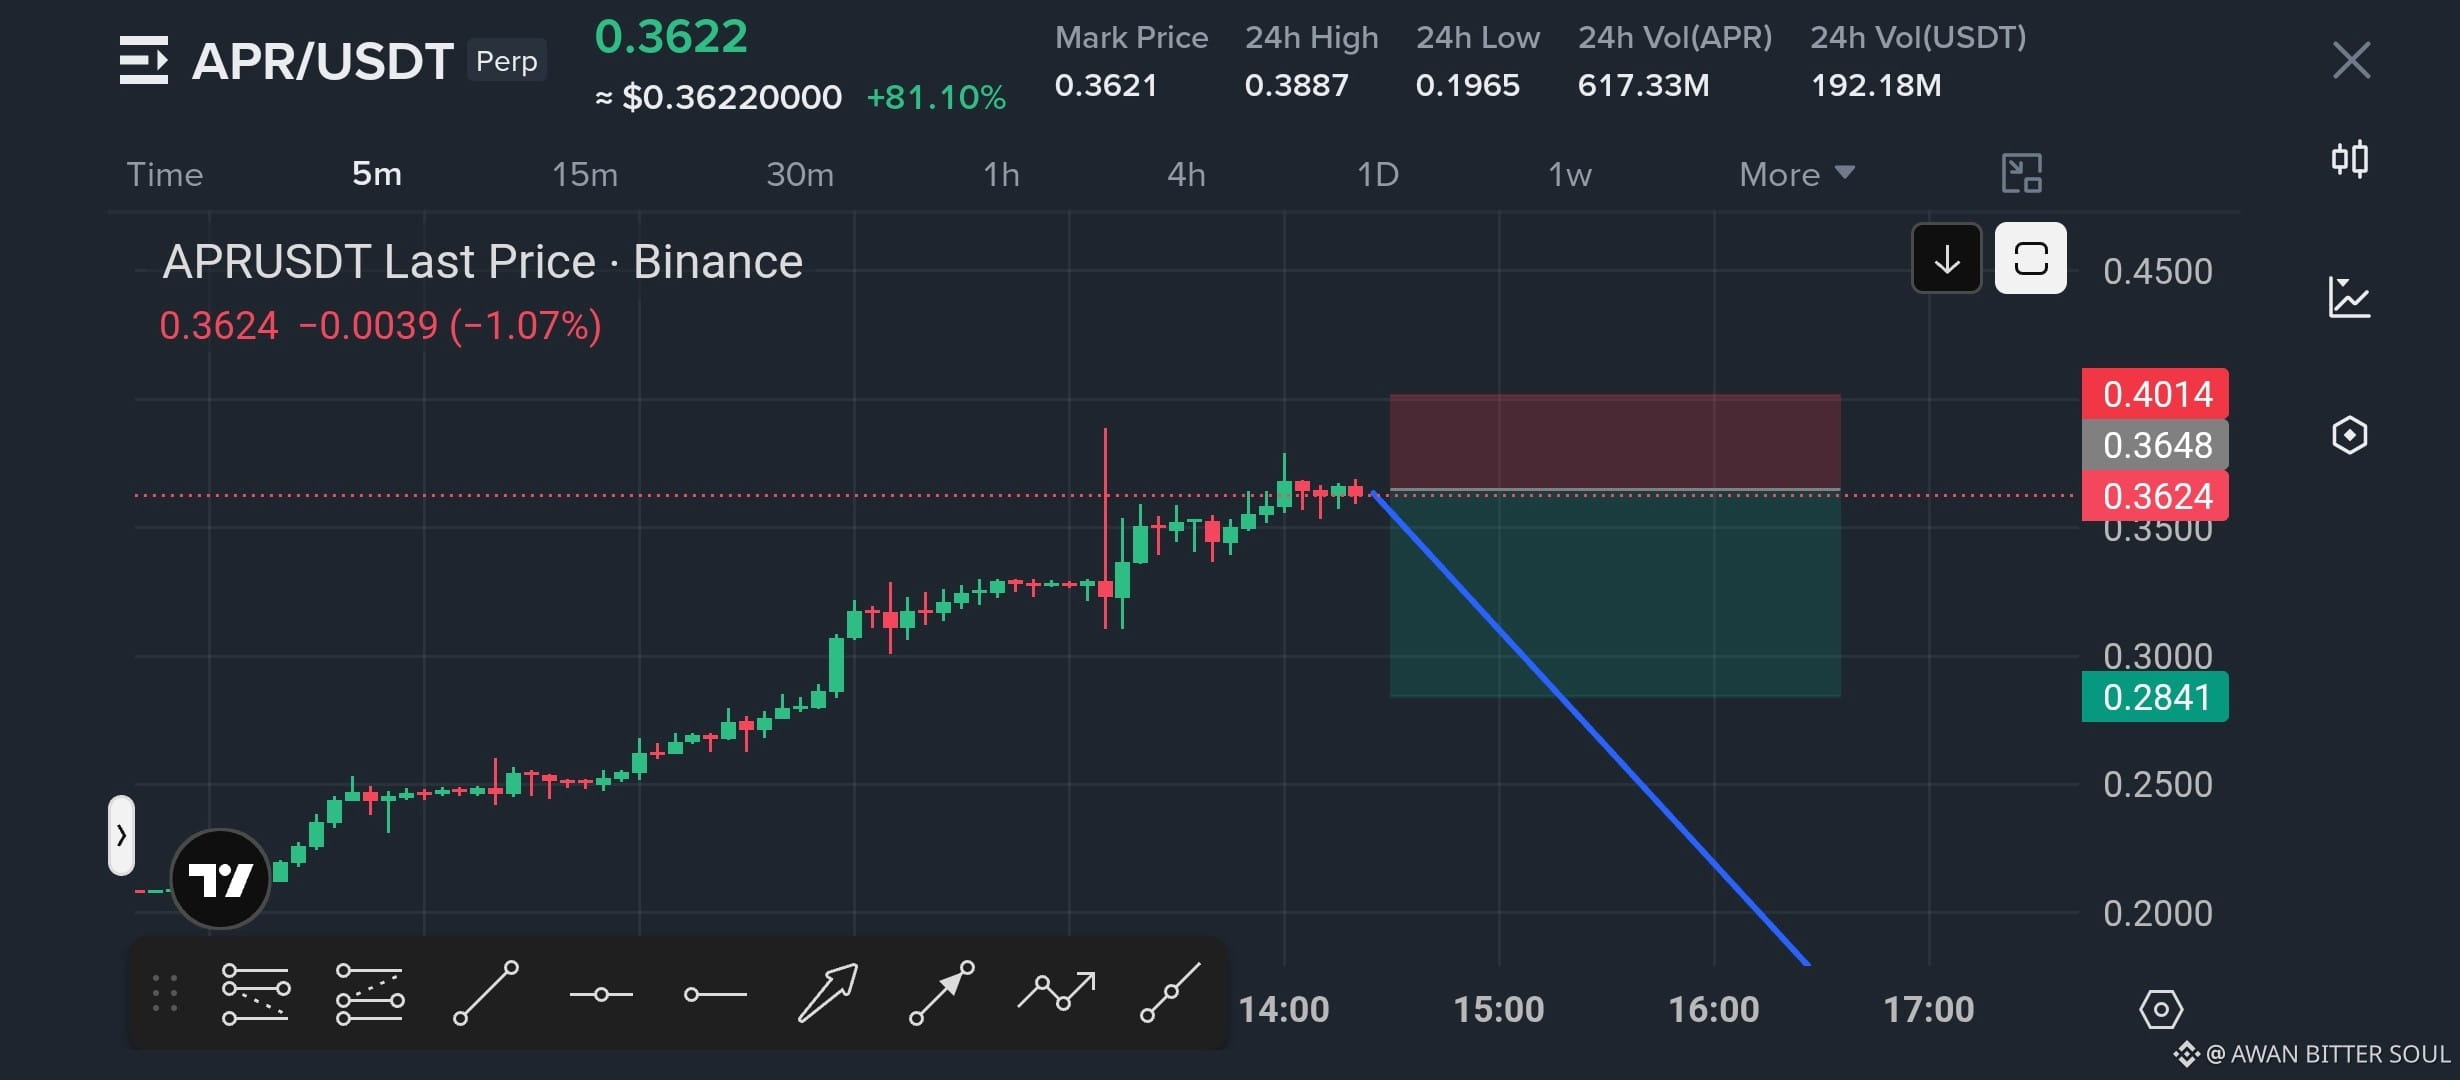Click the red stop-loss label 0.4014
The width and height of the screenshot is (2460, 1080).
point(2155,394)
